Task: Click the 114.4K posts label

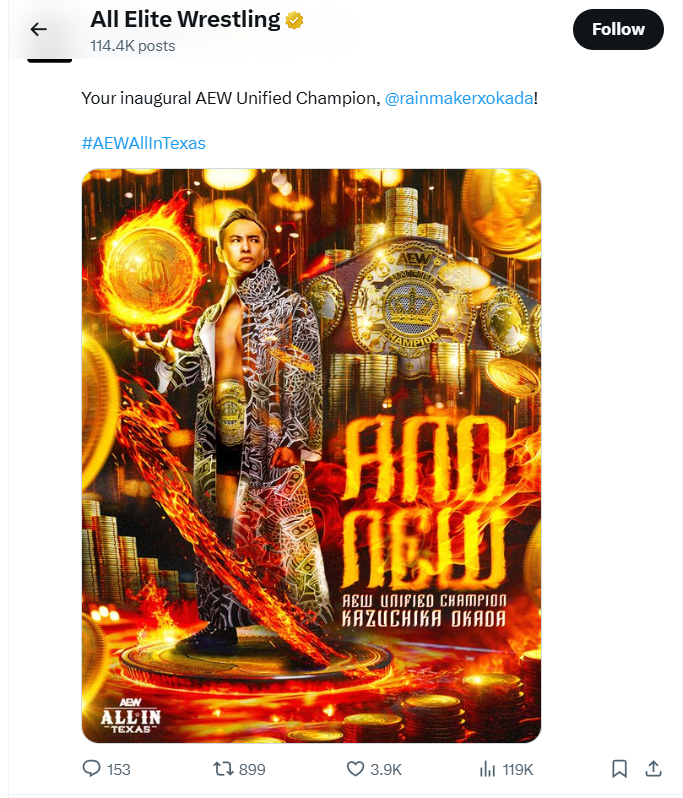Action: tap(133, 46)
